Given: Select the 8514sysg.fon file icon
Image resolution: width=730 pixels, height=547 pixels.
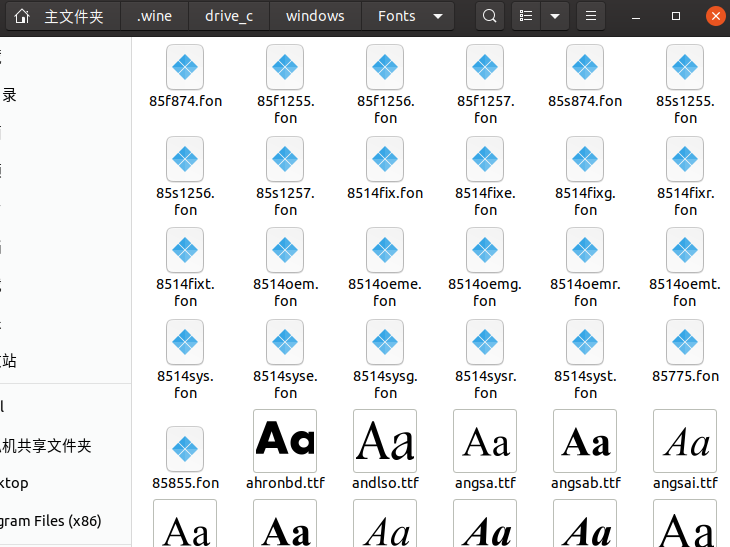Looking at the screenshot, I should [385, 342].
